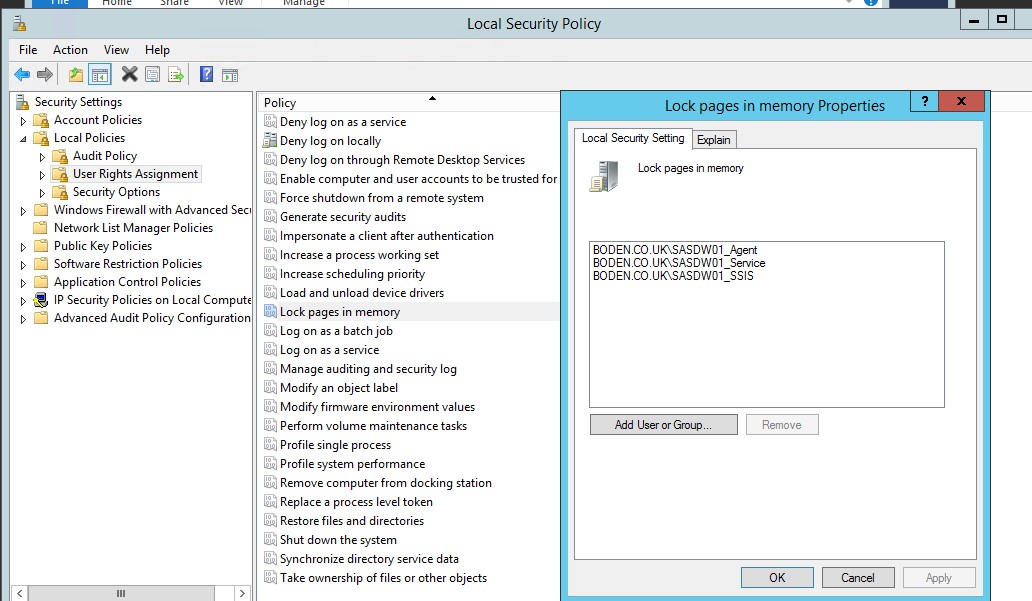Select Take ownership of files or other objects
Screen dimensions: 1032x601
(x=383, y=577)
